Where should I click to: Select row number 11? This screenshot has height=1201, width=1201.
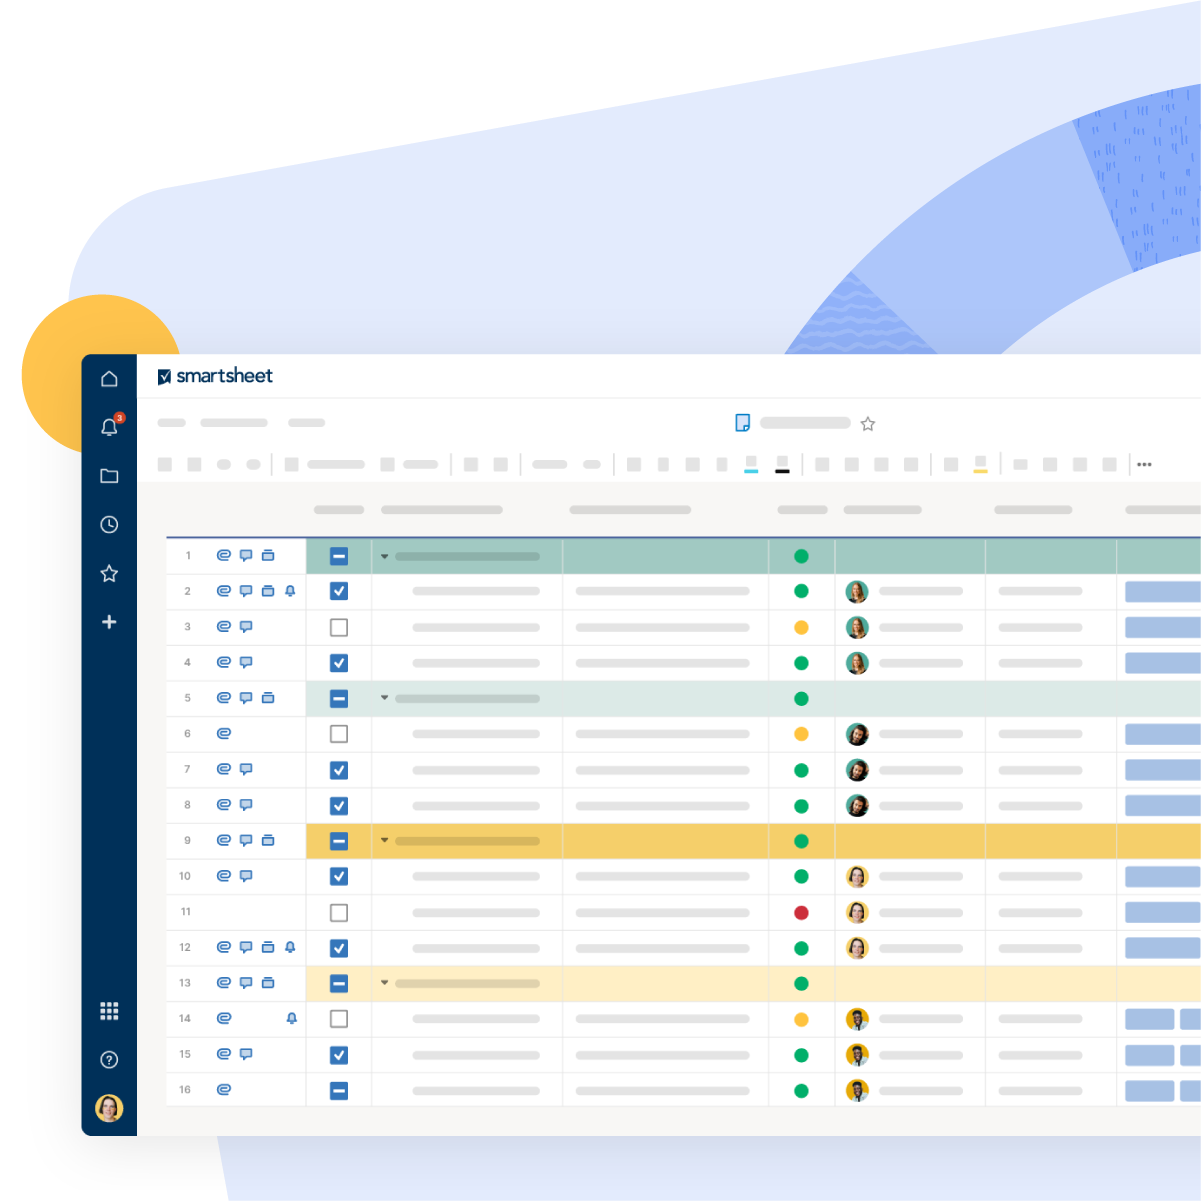tap(186, 912)
